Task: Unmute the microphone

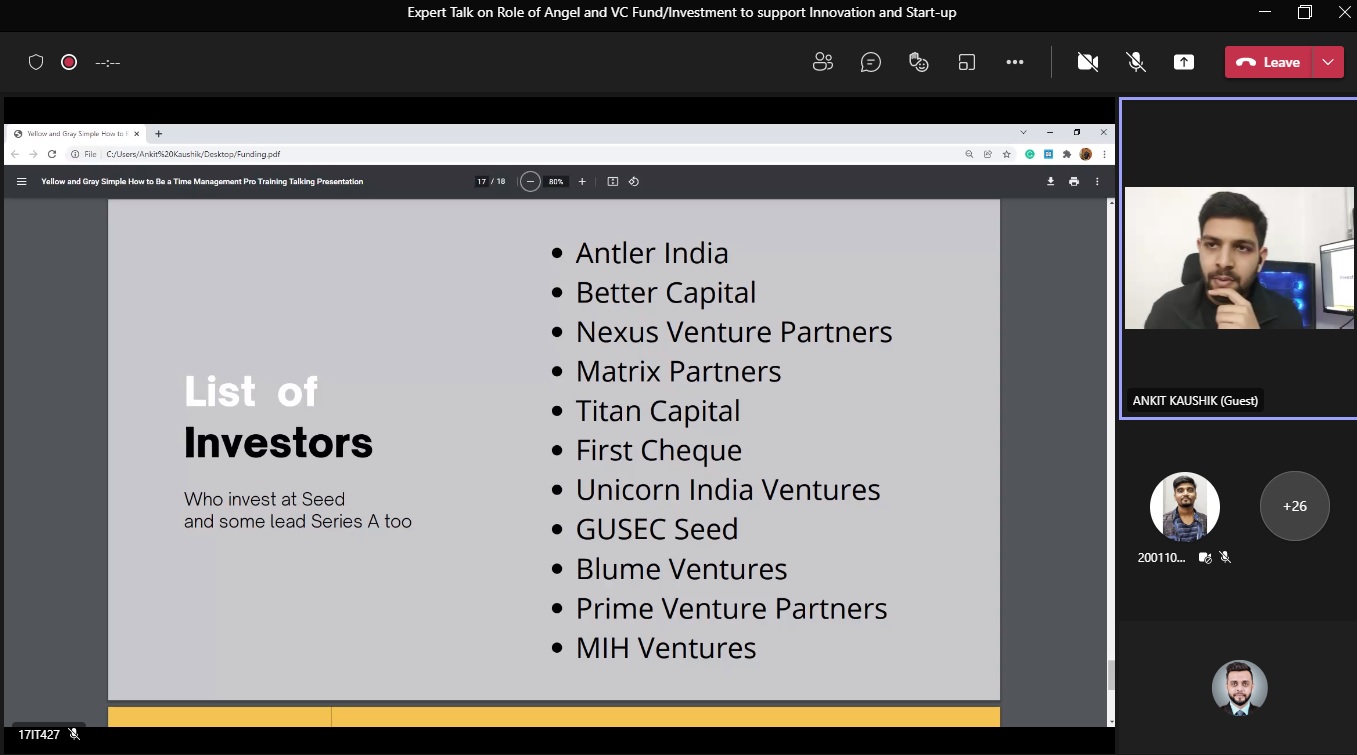Action: (1136, 62)
